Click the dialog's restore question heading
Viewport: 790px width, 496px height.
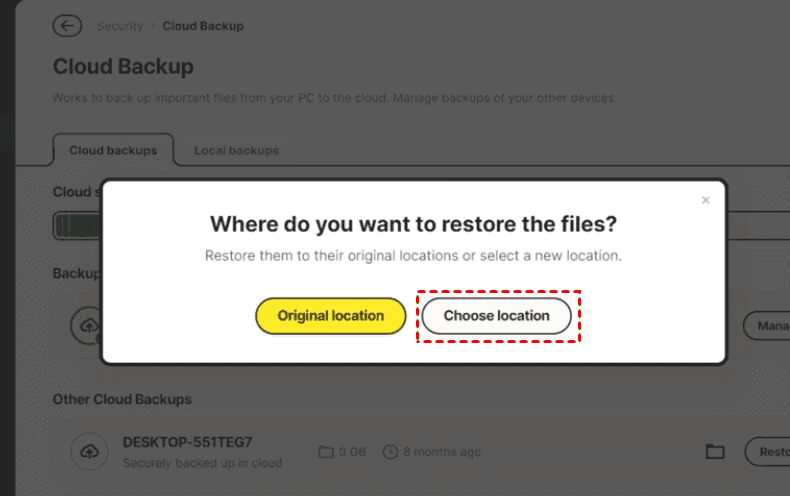(x=413, y=223)
